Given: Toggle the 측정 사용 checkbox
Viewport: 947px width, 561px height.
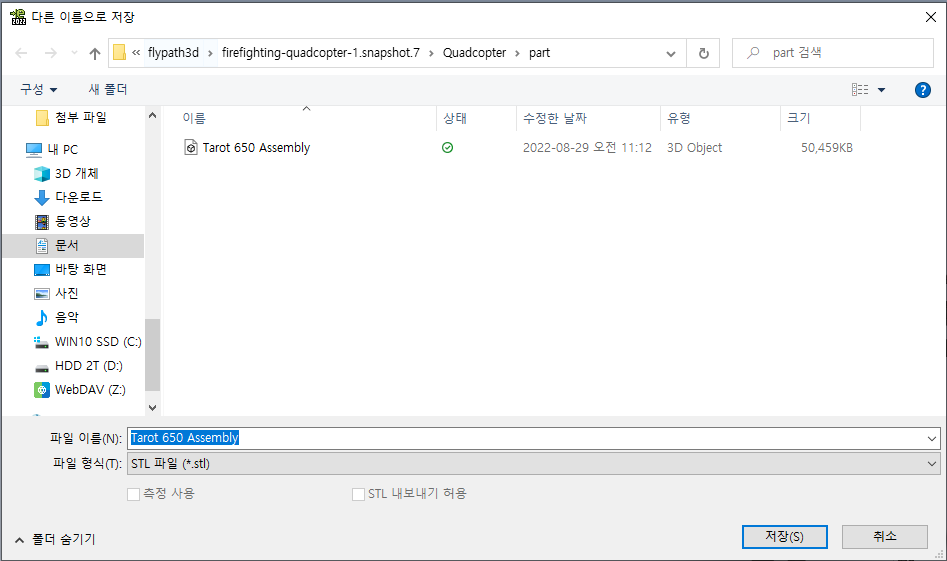Looking at the screenshot, I should tap(133, 495).
